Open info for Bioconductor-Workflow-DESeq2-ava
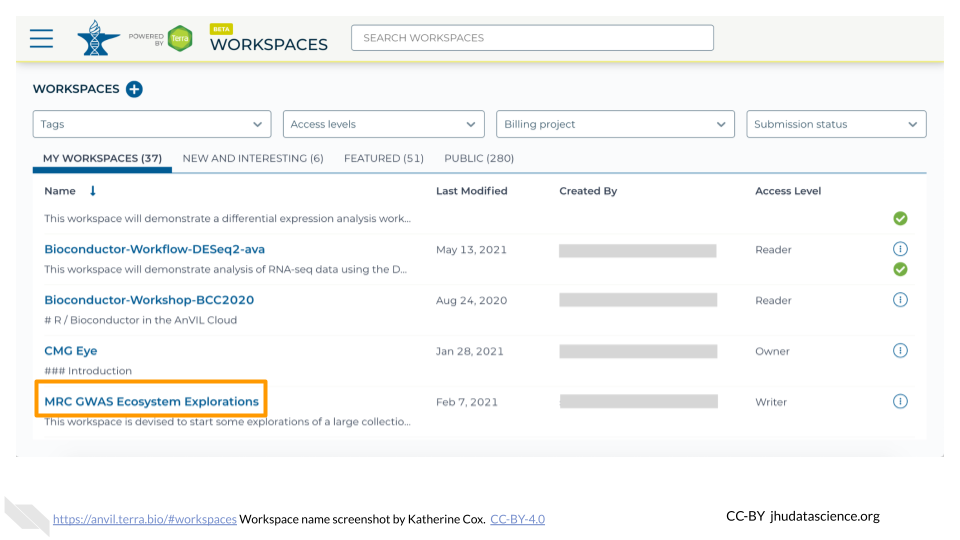The height and width of the screenshot is (540, 960). [900, 249]
